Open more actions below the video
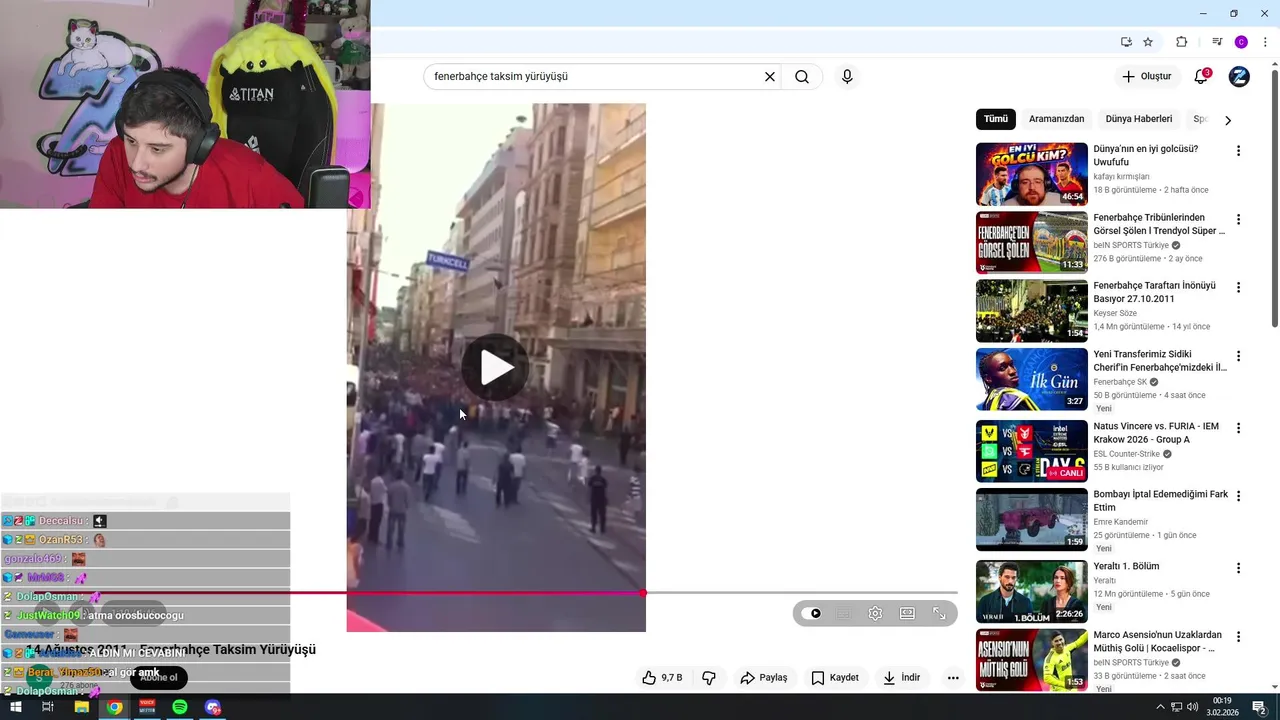The width and height of the screenshot is (1280, 720). click(x=953, y=678)
